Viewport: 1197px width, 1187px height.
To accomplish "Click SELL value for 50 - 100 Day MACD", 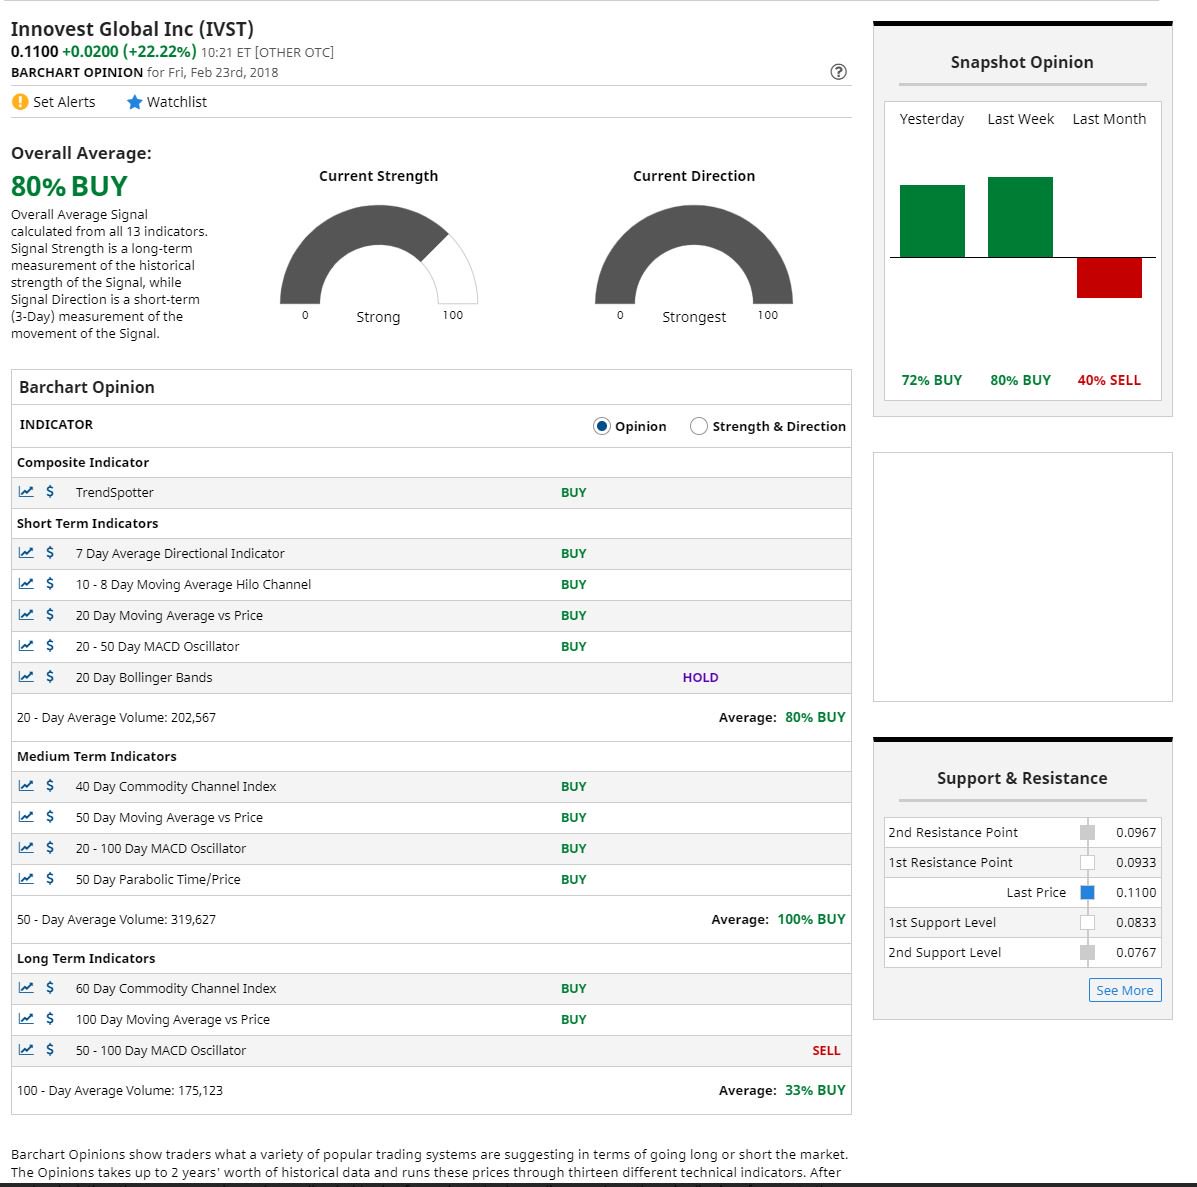I will pos(826,1050).
